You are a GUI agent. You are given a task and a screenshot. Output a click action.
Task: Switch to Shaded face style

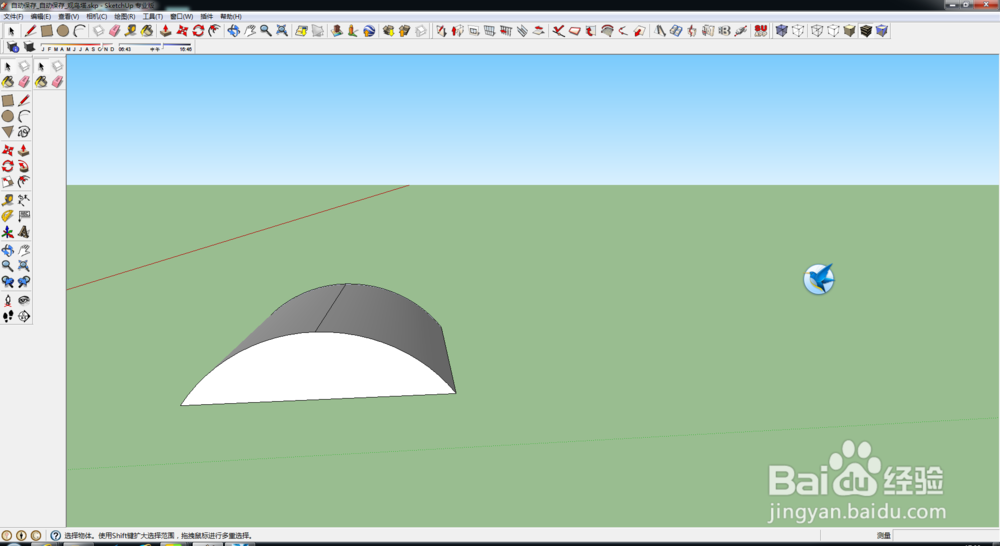point(849,31)
